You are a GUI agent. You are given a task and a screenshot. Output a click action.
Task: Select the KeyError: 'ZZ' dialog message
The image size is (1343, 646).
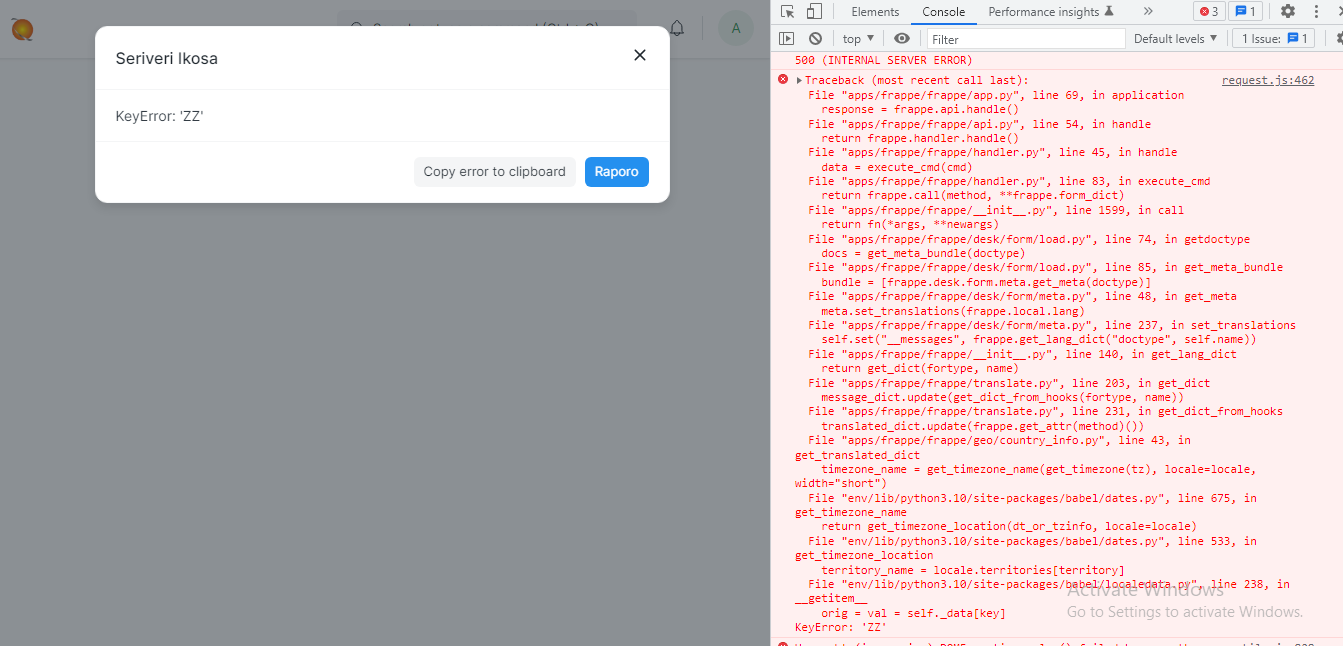click(x=160, y=117)
